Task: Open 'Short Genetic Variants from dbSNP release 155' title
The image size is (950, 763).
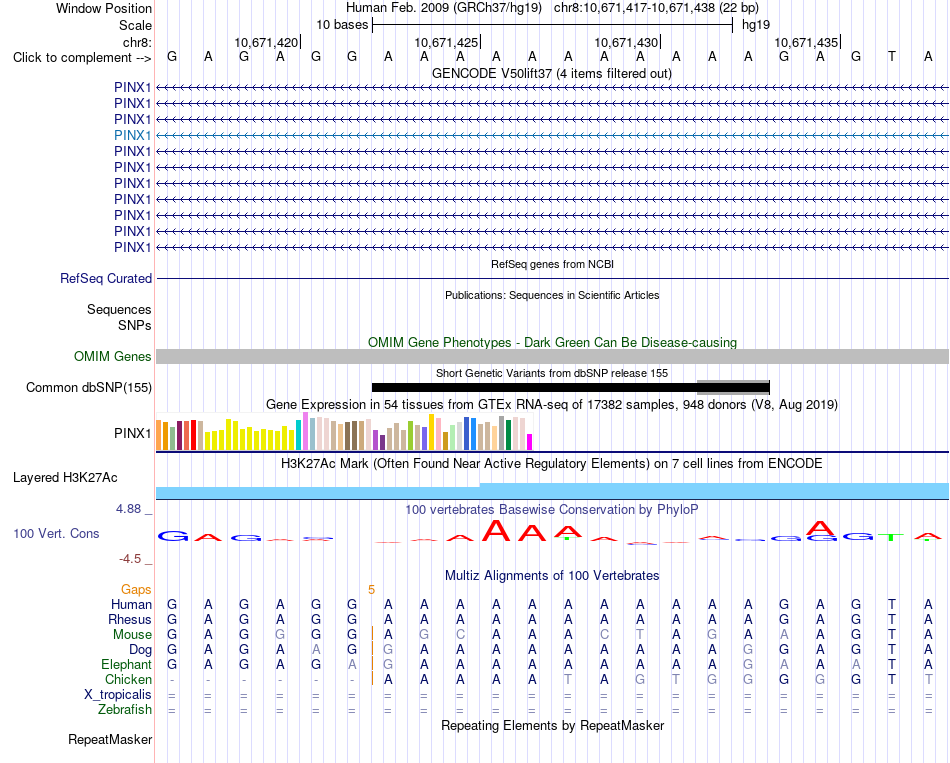Action: (x=552, y=373)
